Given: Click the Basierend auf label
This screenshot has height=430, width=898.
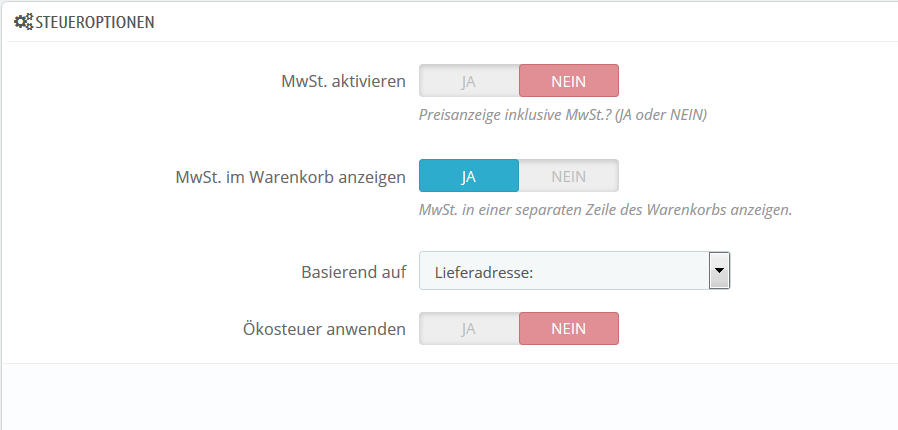Looking at the screenshot, I should (x=353, y=271).
